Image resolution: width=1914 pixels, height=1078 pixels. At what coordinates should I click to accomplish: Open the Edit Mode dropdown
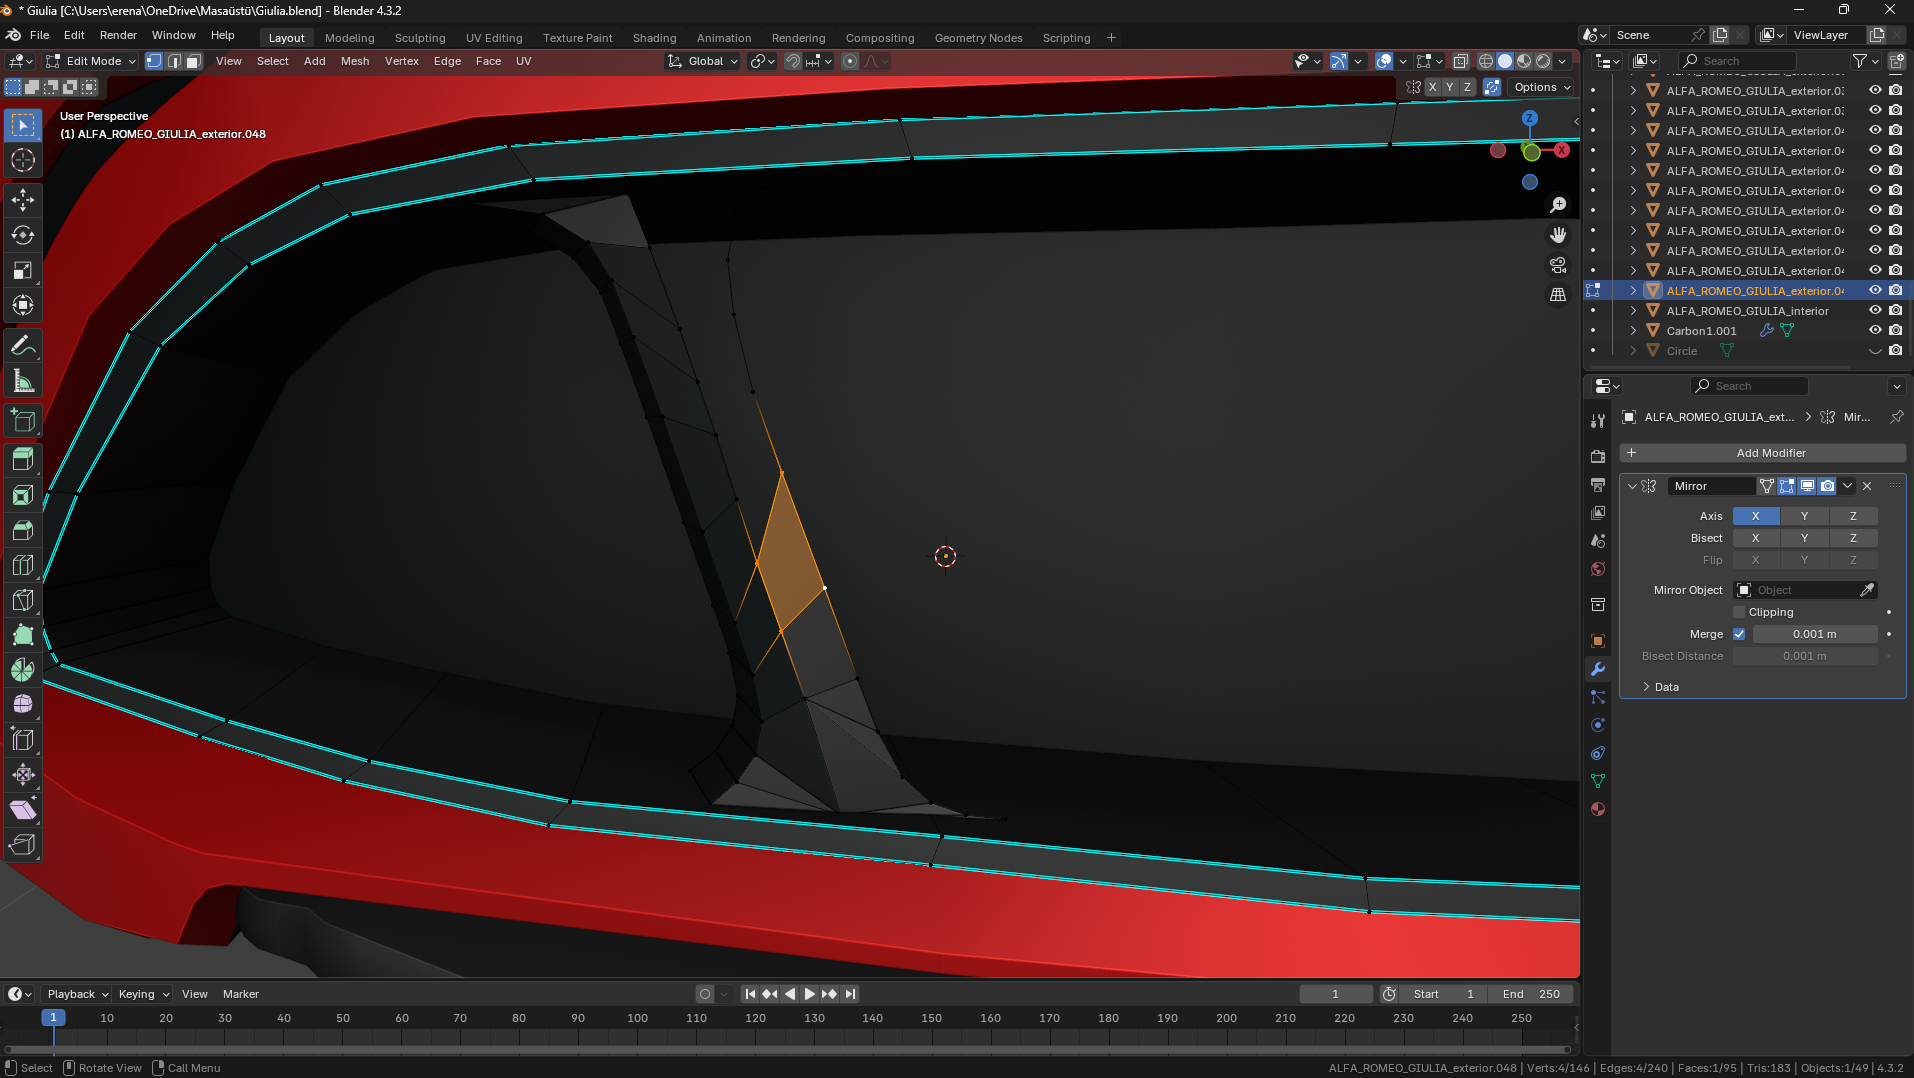91,61
